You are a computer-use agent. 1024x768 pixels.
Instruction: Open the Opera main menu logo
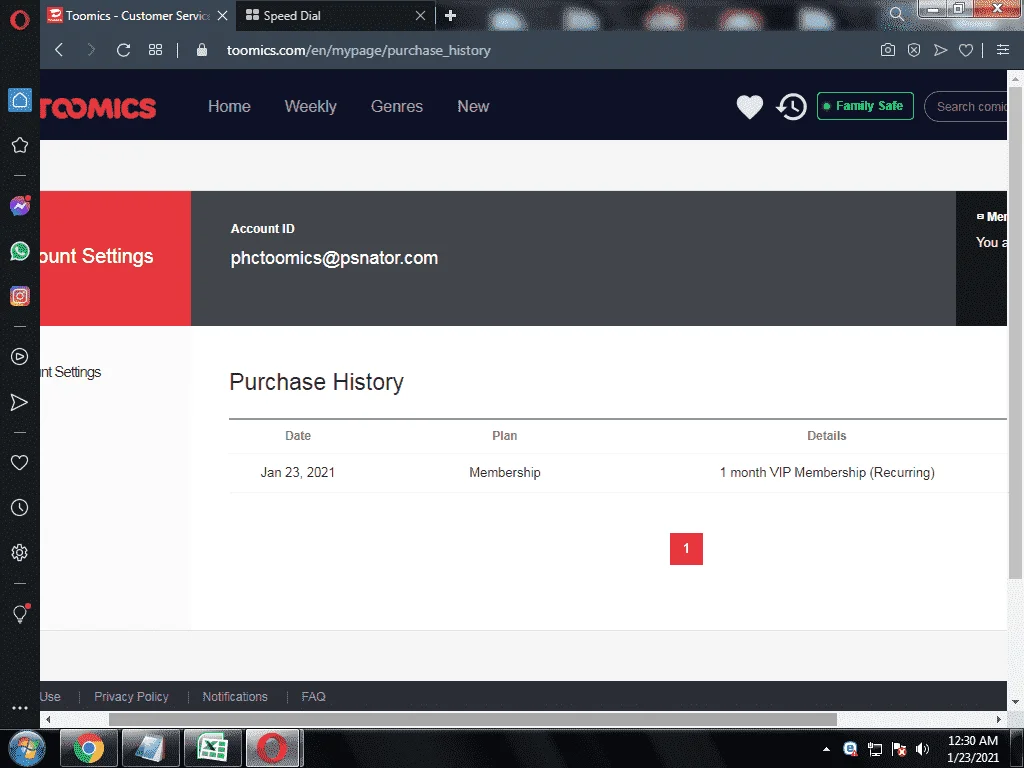pyautogui.click(x=20, y=20)
